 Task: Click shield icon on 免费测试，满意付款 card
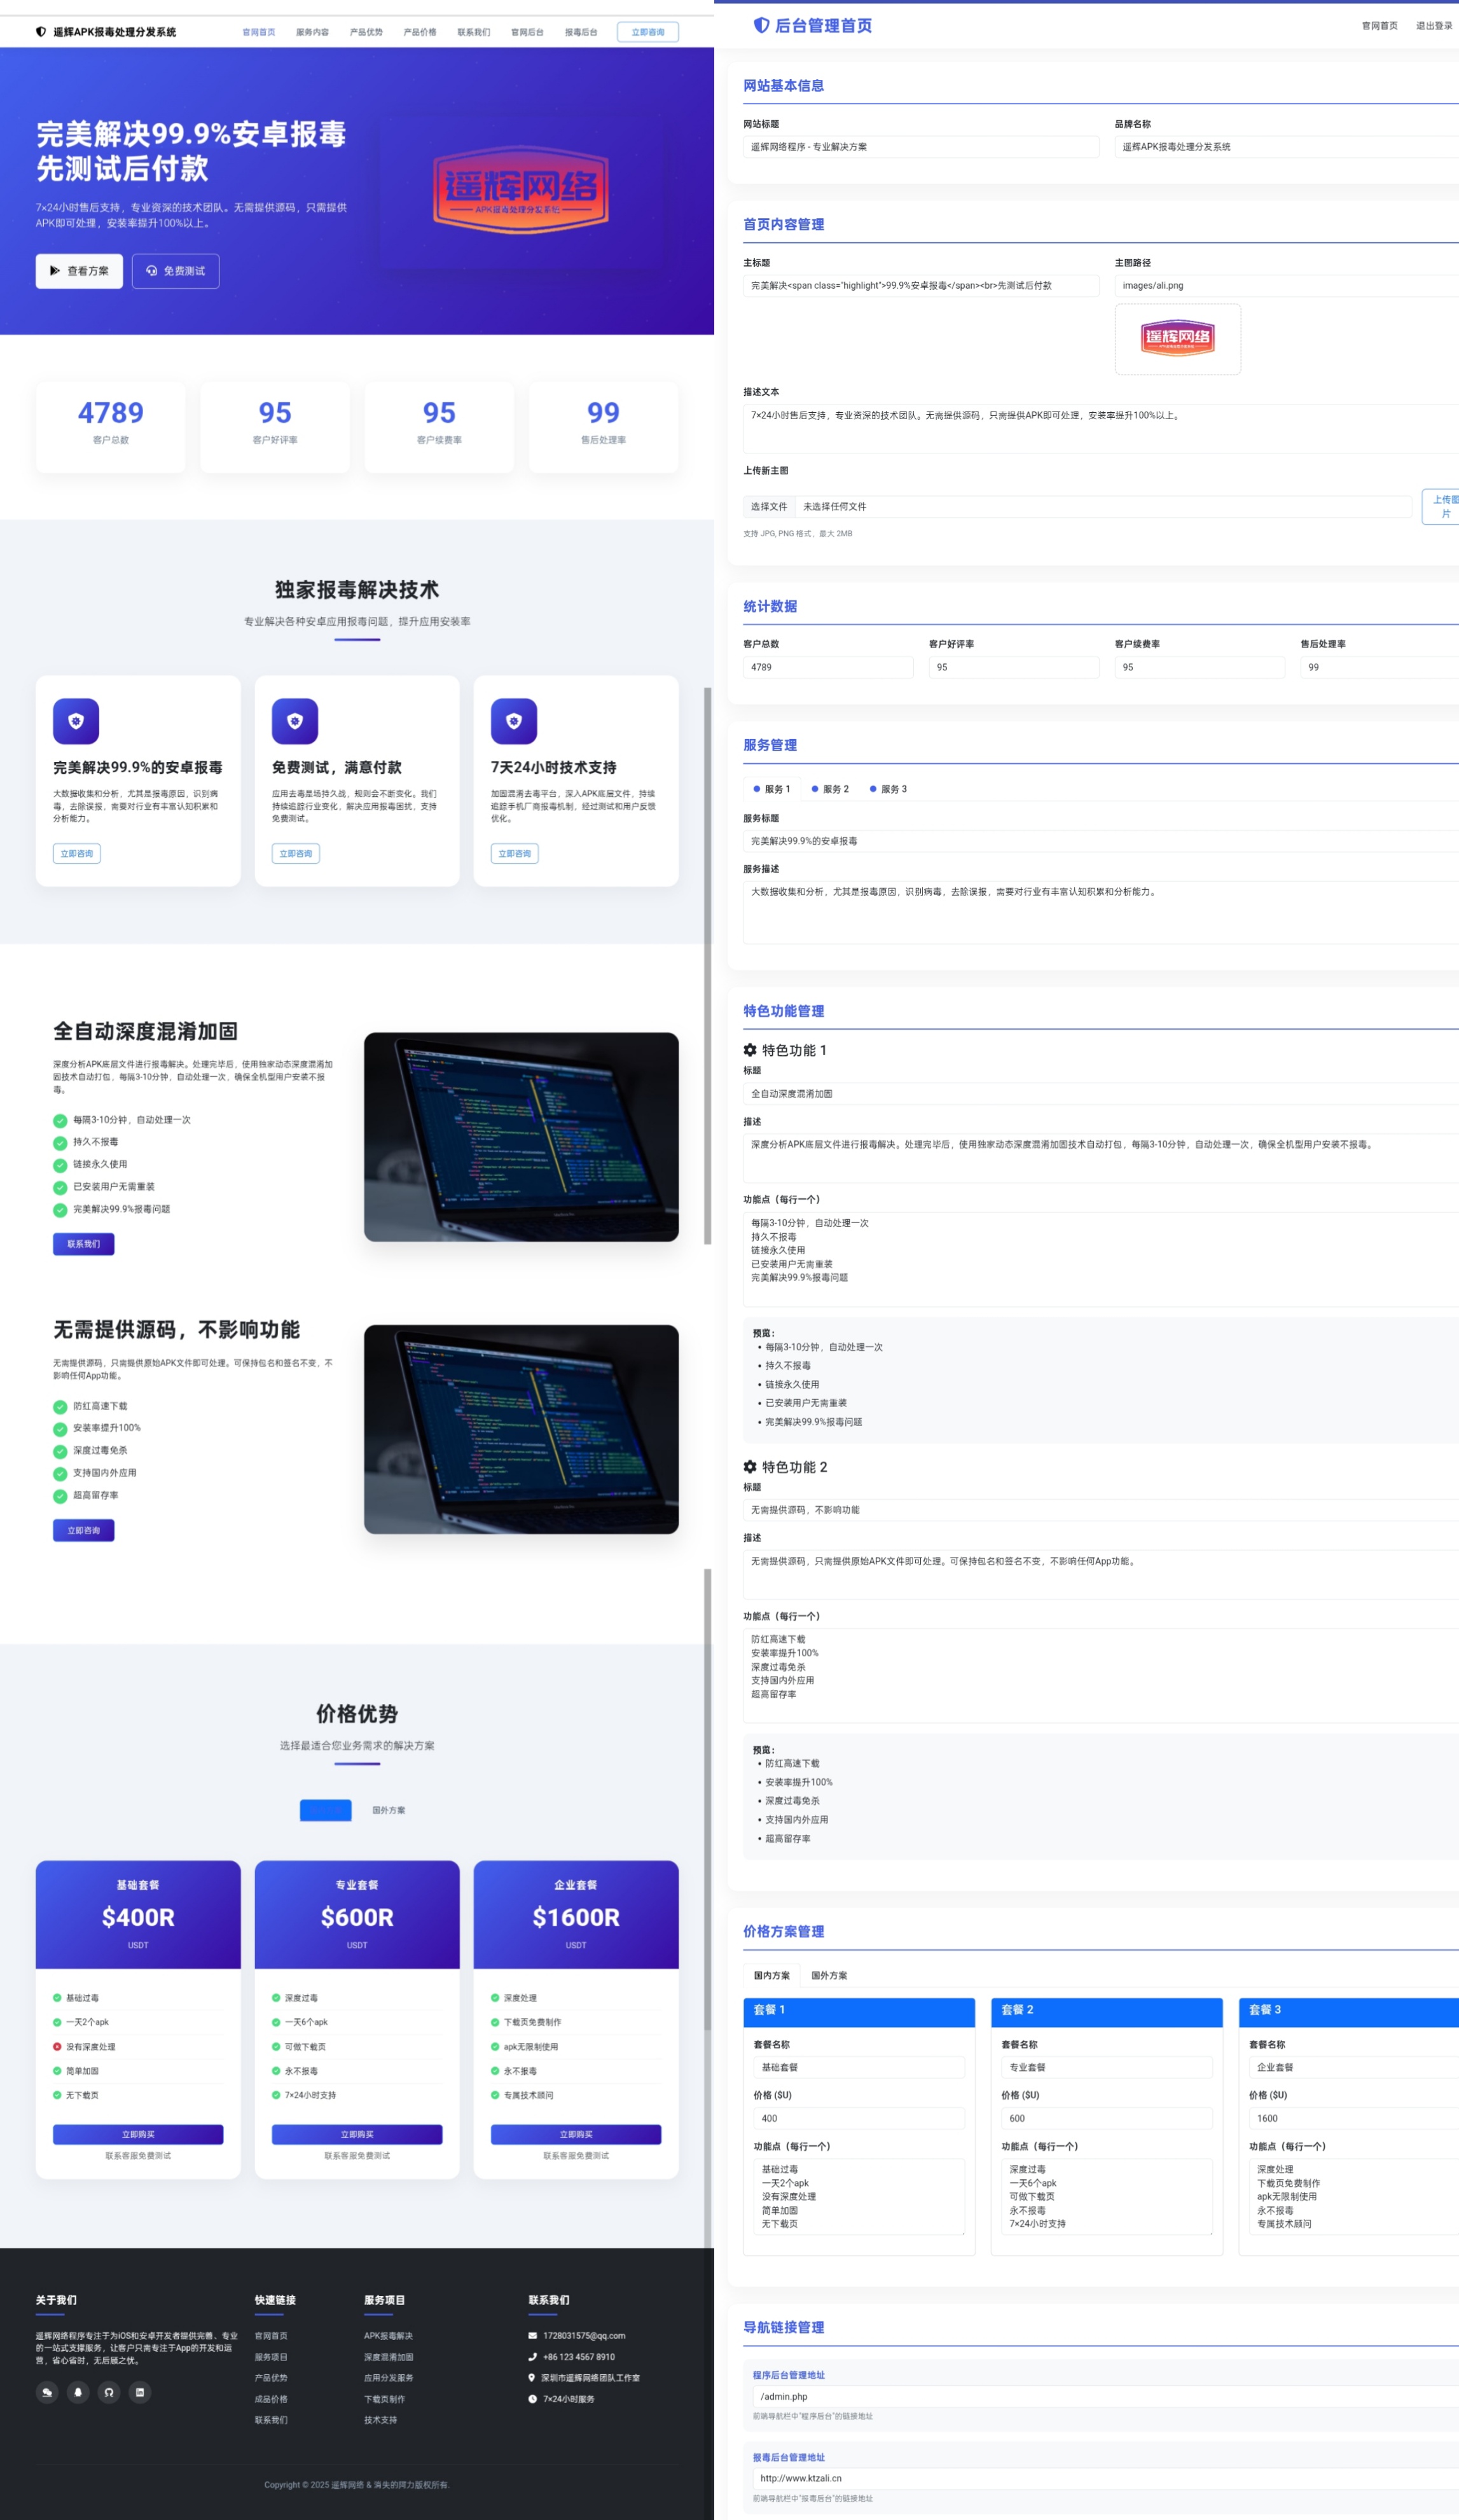click(295, 721)
